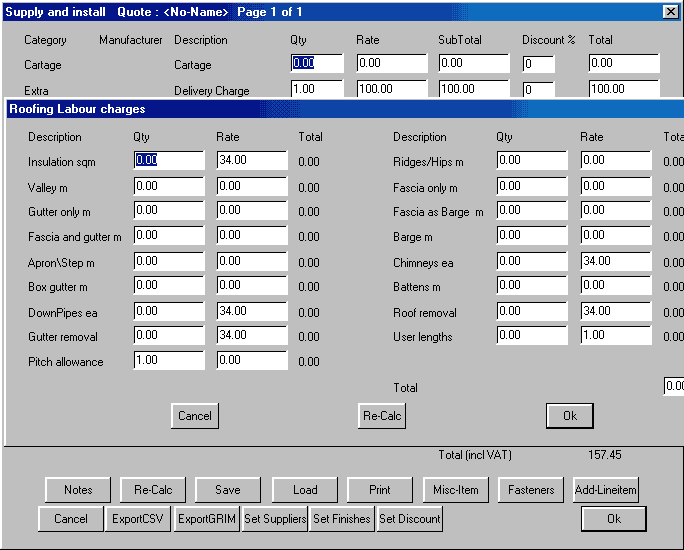Select the Valley m Rate field
Viewport: 684px width, 550px height.
coord(252,186)
